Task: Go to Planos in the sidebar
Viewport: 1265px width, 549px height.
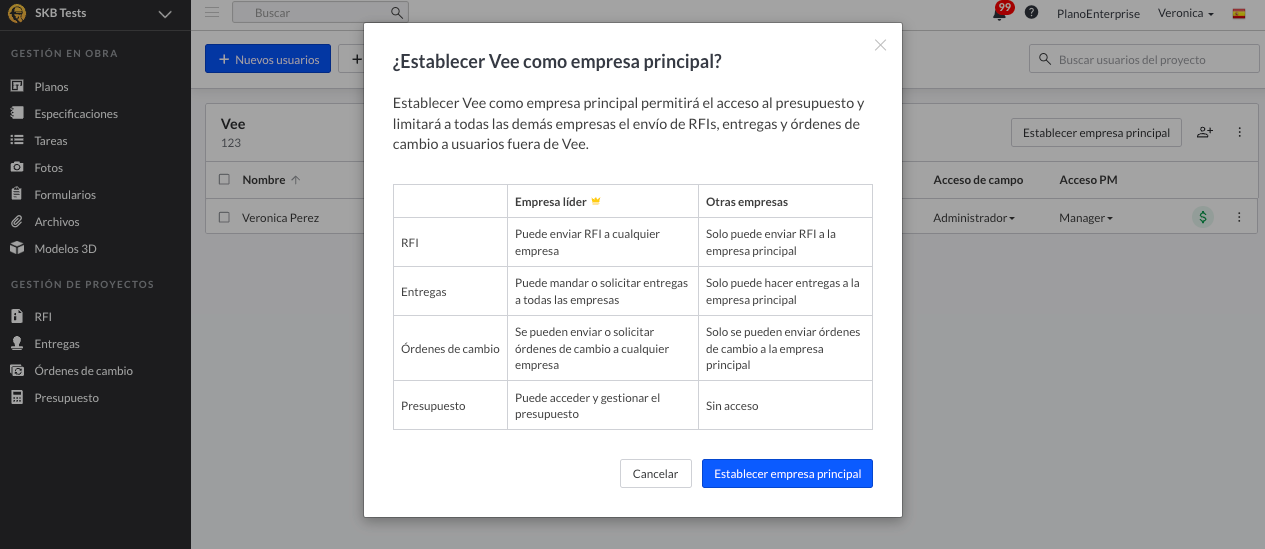Action: pyautogui.click(x=51, y=87)
